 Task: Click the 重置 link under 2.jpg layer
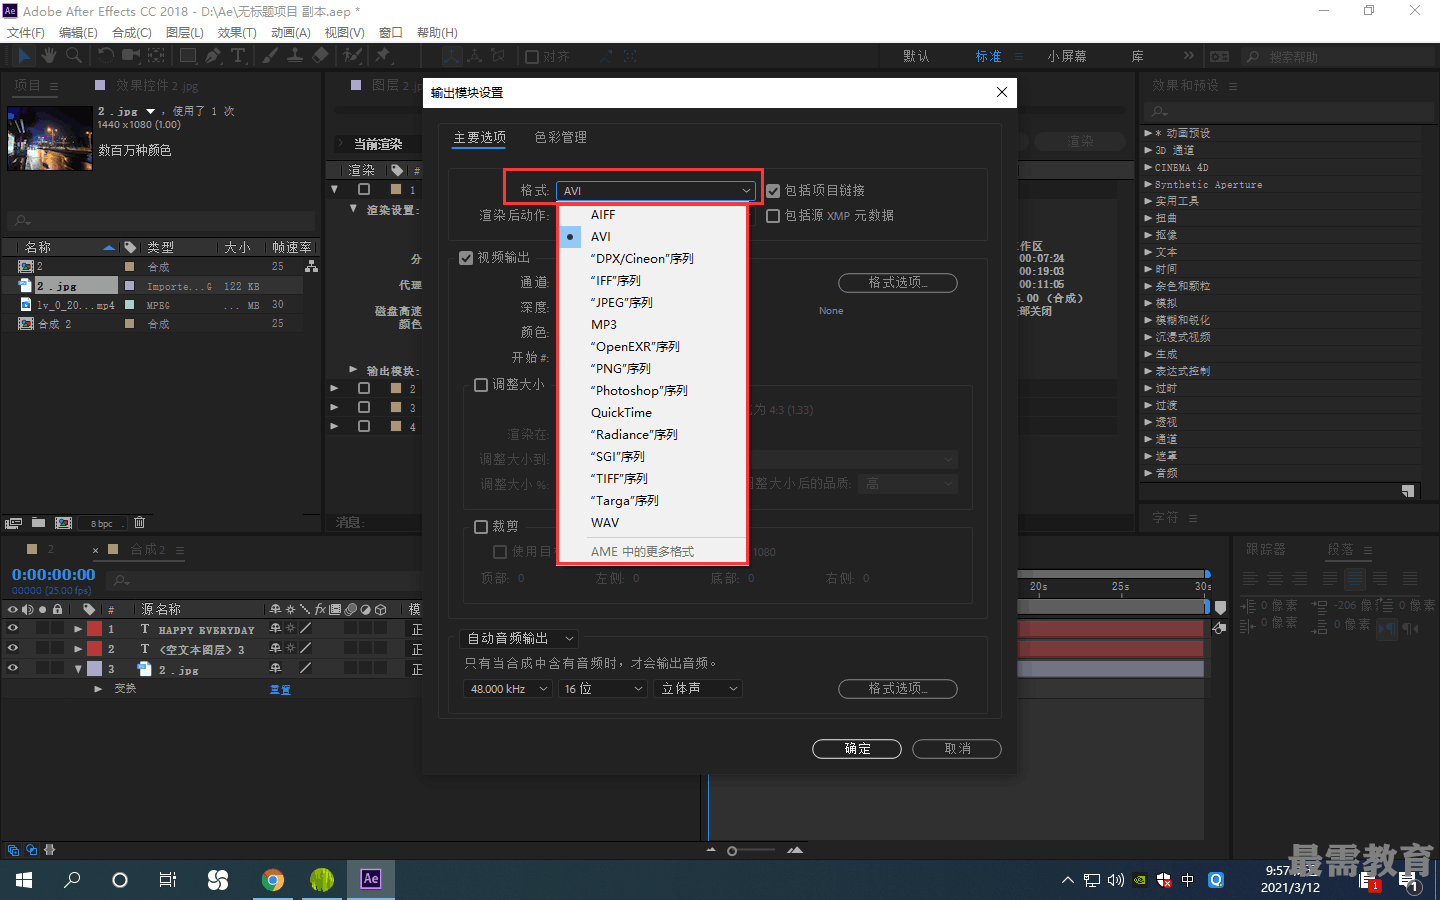pos(280,690)
